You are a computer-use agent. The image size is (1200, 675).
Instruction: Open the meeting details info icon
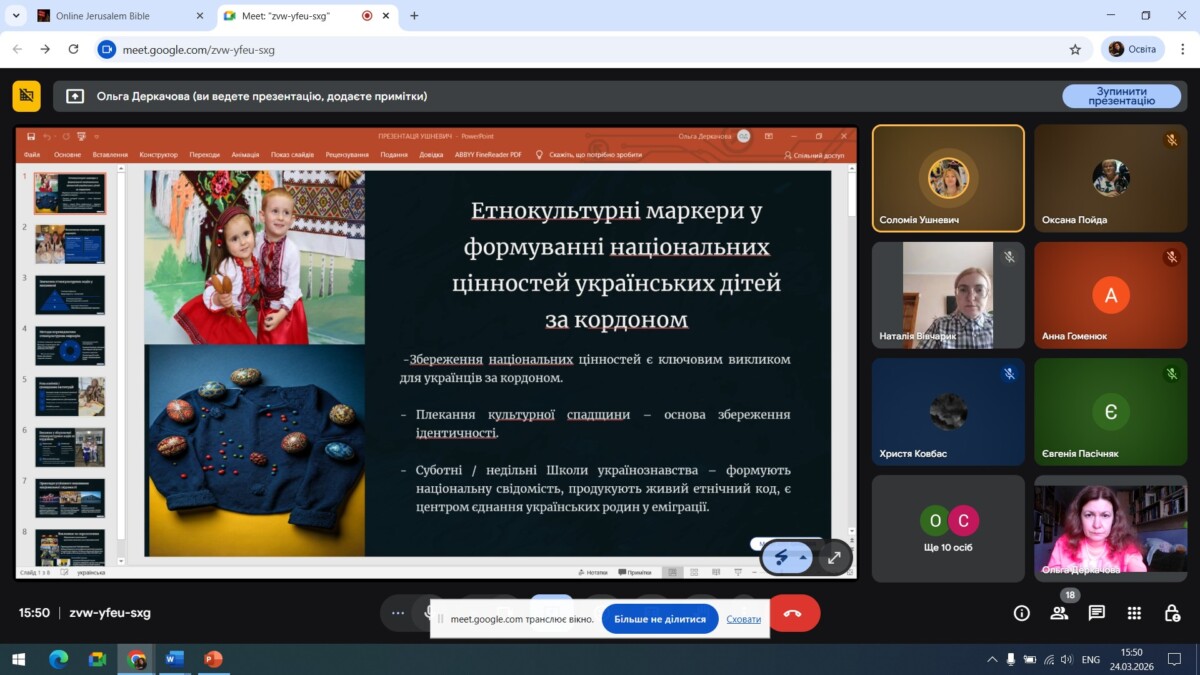click(x=1021, y=613)
